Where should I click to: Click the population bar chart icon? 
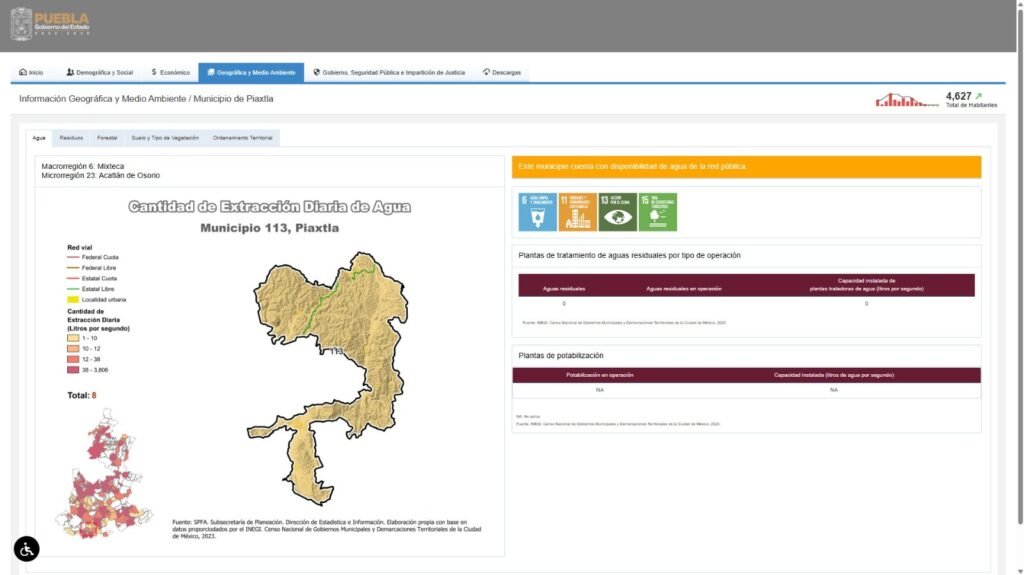click(x=906, y=100)
